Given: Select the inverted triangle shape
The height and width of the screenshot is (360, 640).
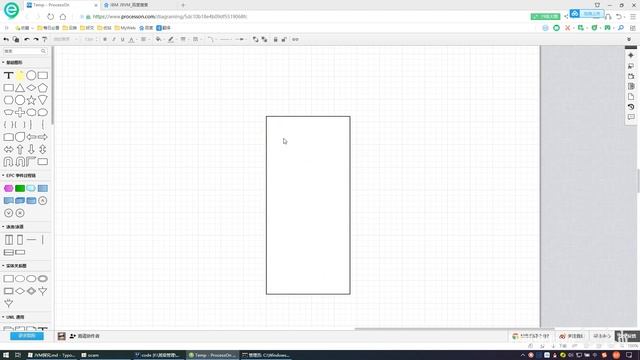Looking at the screenshot, I should coord(42,100).
